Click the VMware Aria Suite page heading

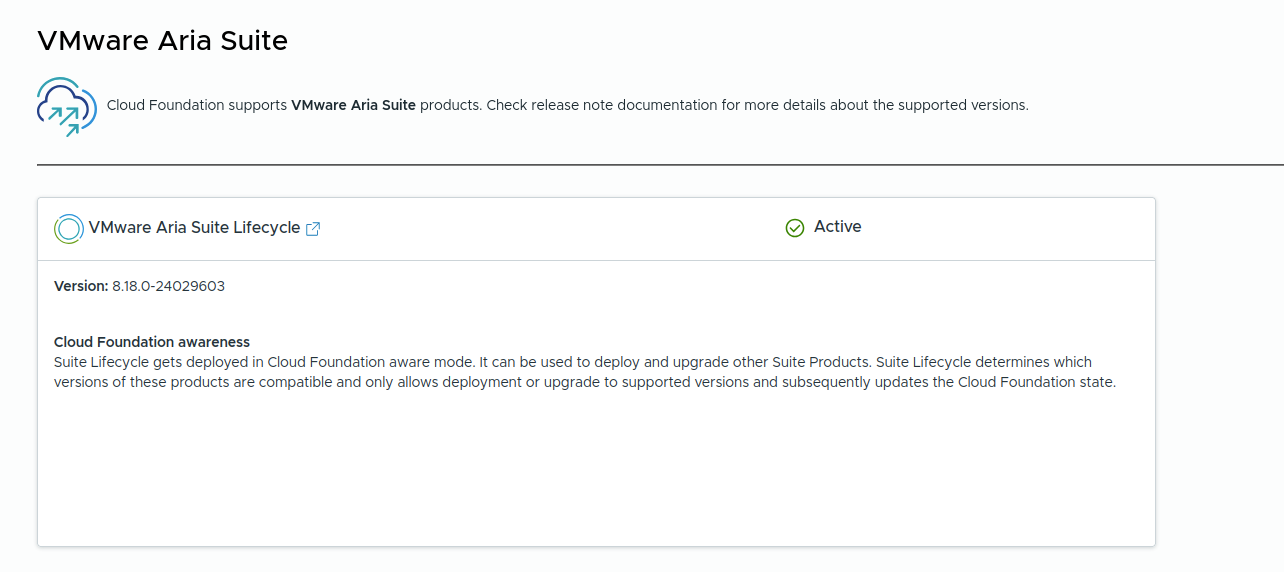pos(162,41)
